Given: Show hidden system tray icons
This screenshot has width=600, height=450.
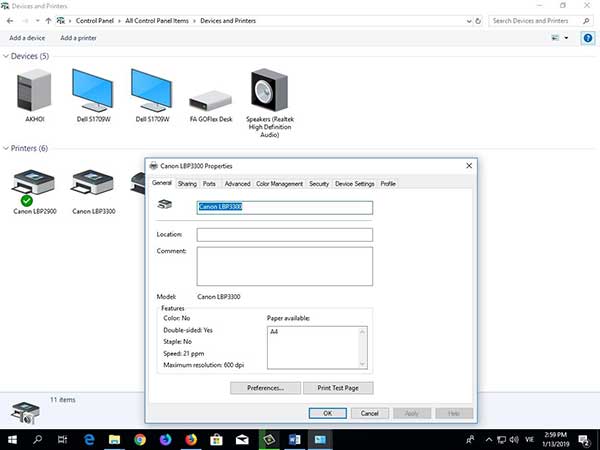Looking at the screenshot, I should [489, 440].
